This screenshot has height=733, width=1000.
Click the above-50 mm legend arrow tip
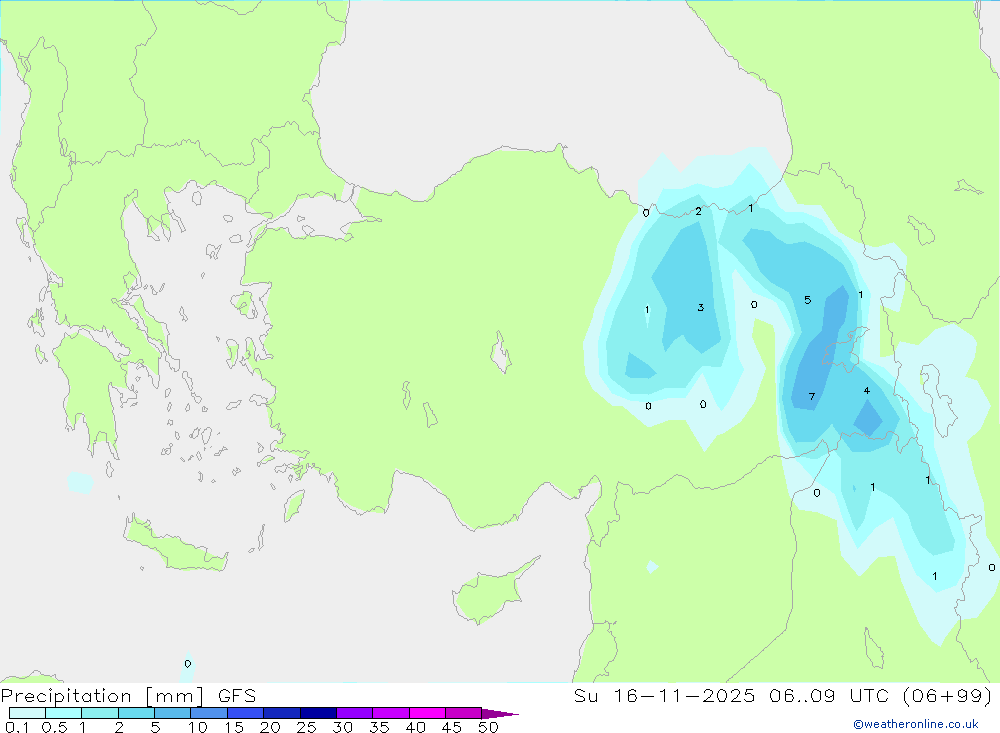pos(500,714)
